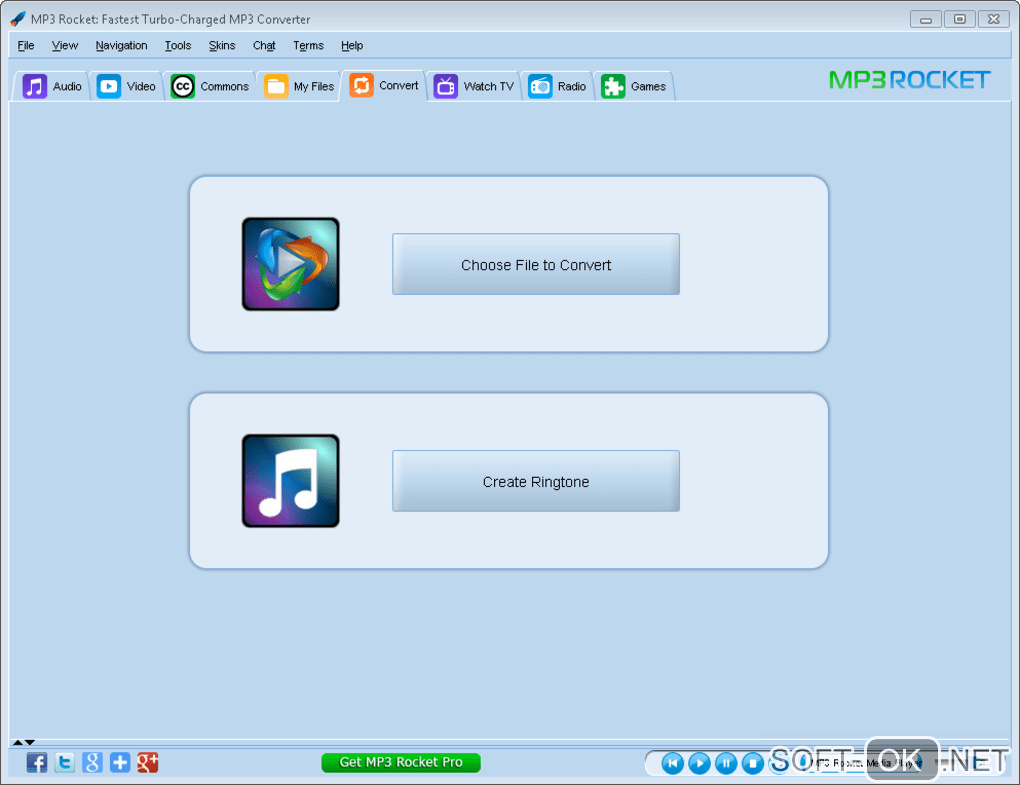Maximize the MP3 Rocket window
Image resolution: width=1020 pixels, height=785 pixels.
point(960,20)
